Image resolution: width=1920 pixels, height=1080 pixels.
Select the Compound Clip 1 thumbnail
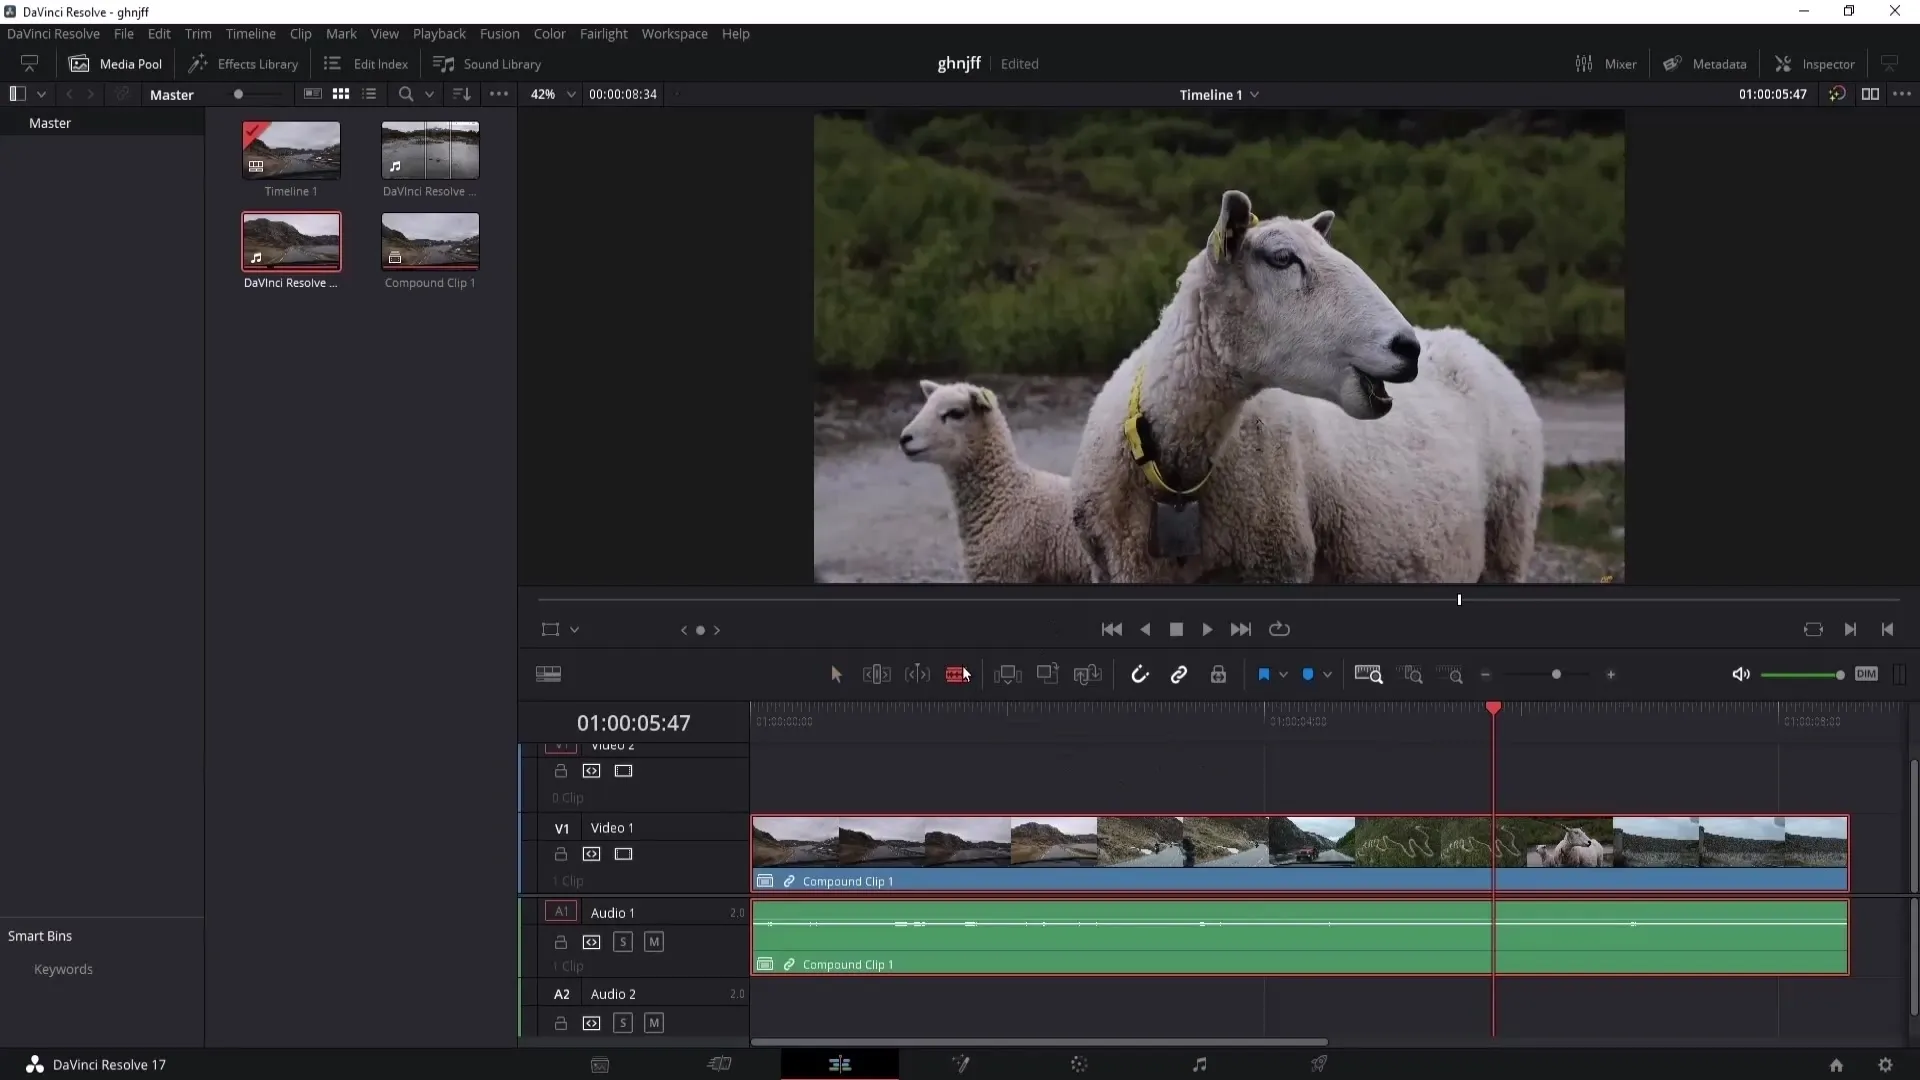pyautogui.click(x=430, y=241)
